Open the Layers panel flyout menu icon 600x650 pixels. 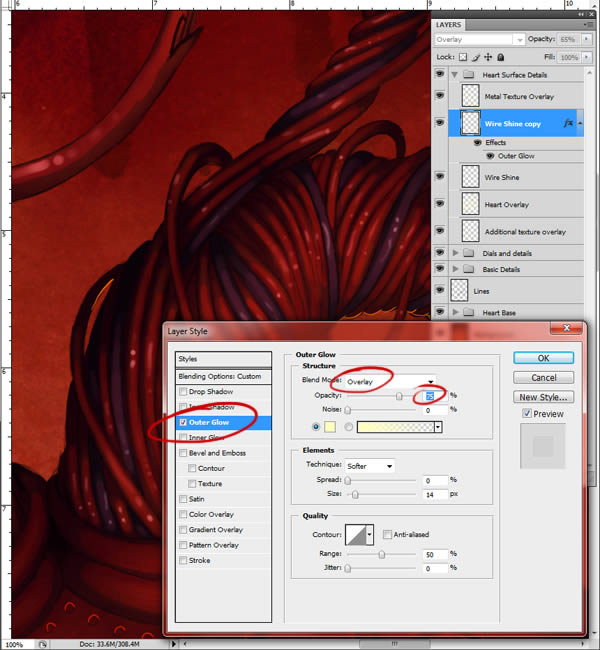click(x=588, y=25)
